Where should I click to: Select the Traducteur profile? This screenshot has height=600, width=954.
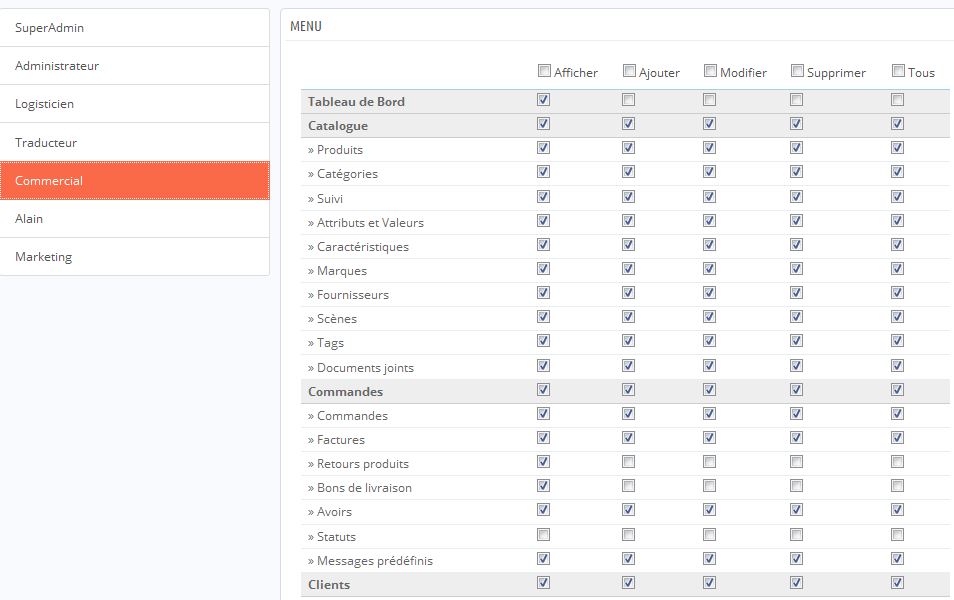click(134, 142)
